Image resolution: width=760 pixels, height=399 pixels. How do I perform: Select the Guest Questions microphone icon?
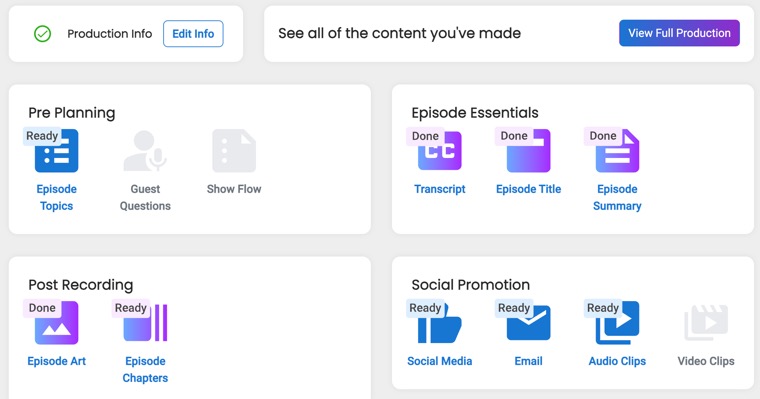[x=145, y=151]
